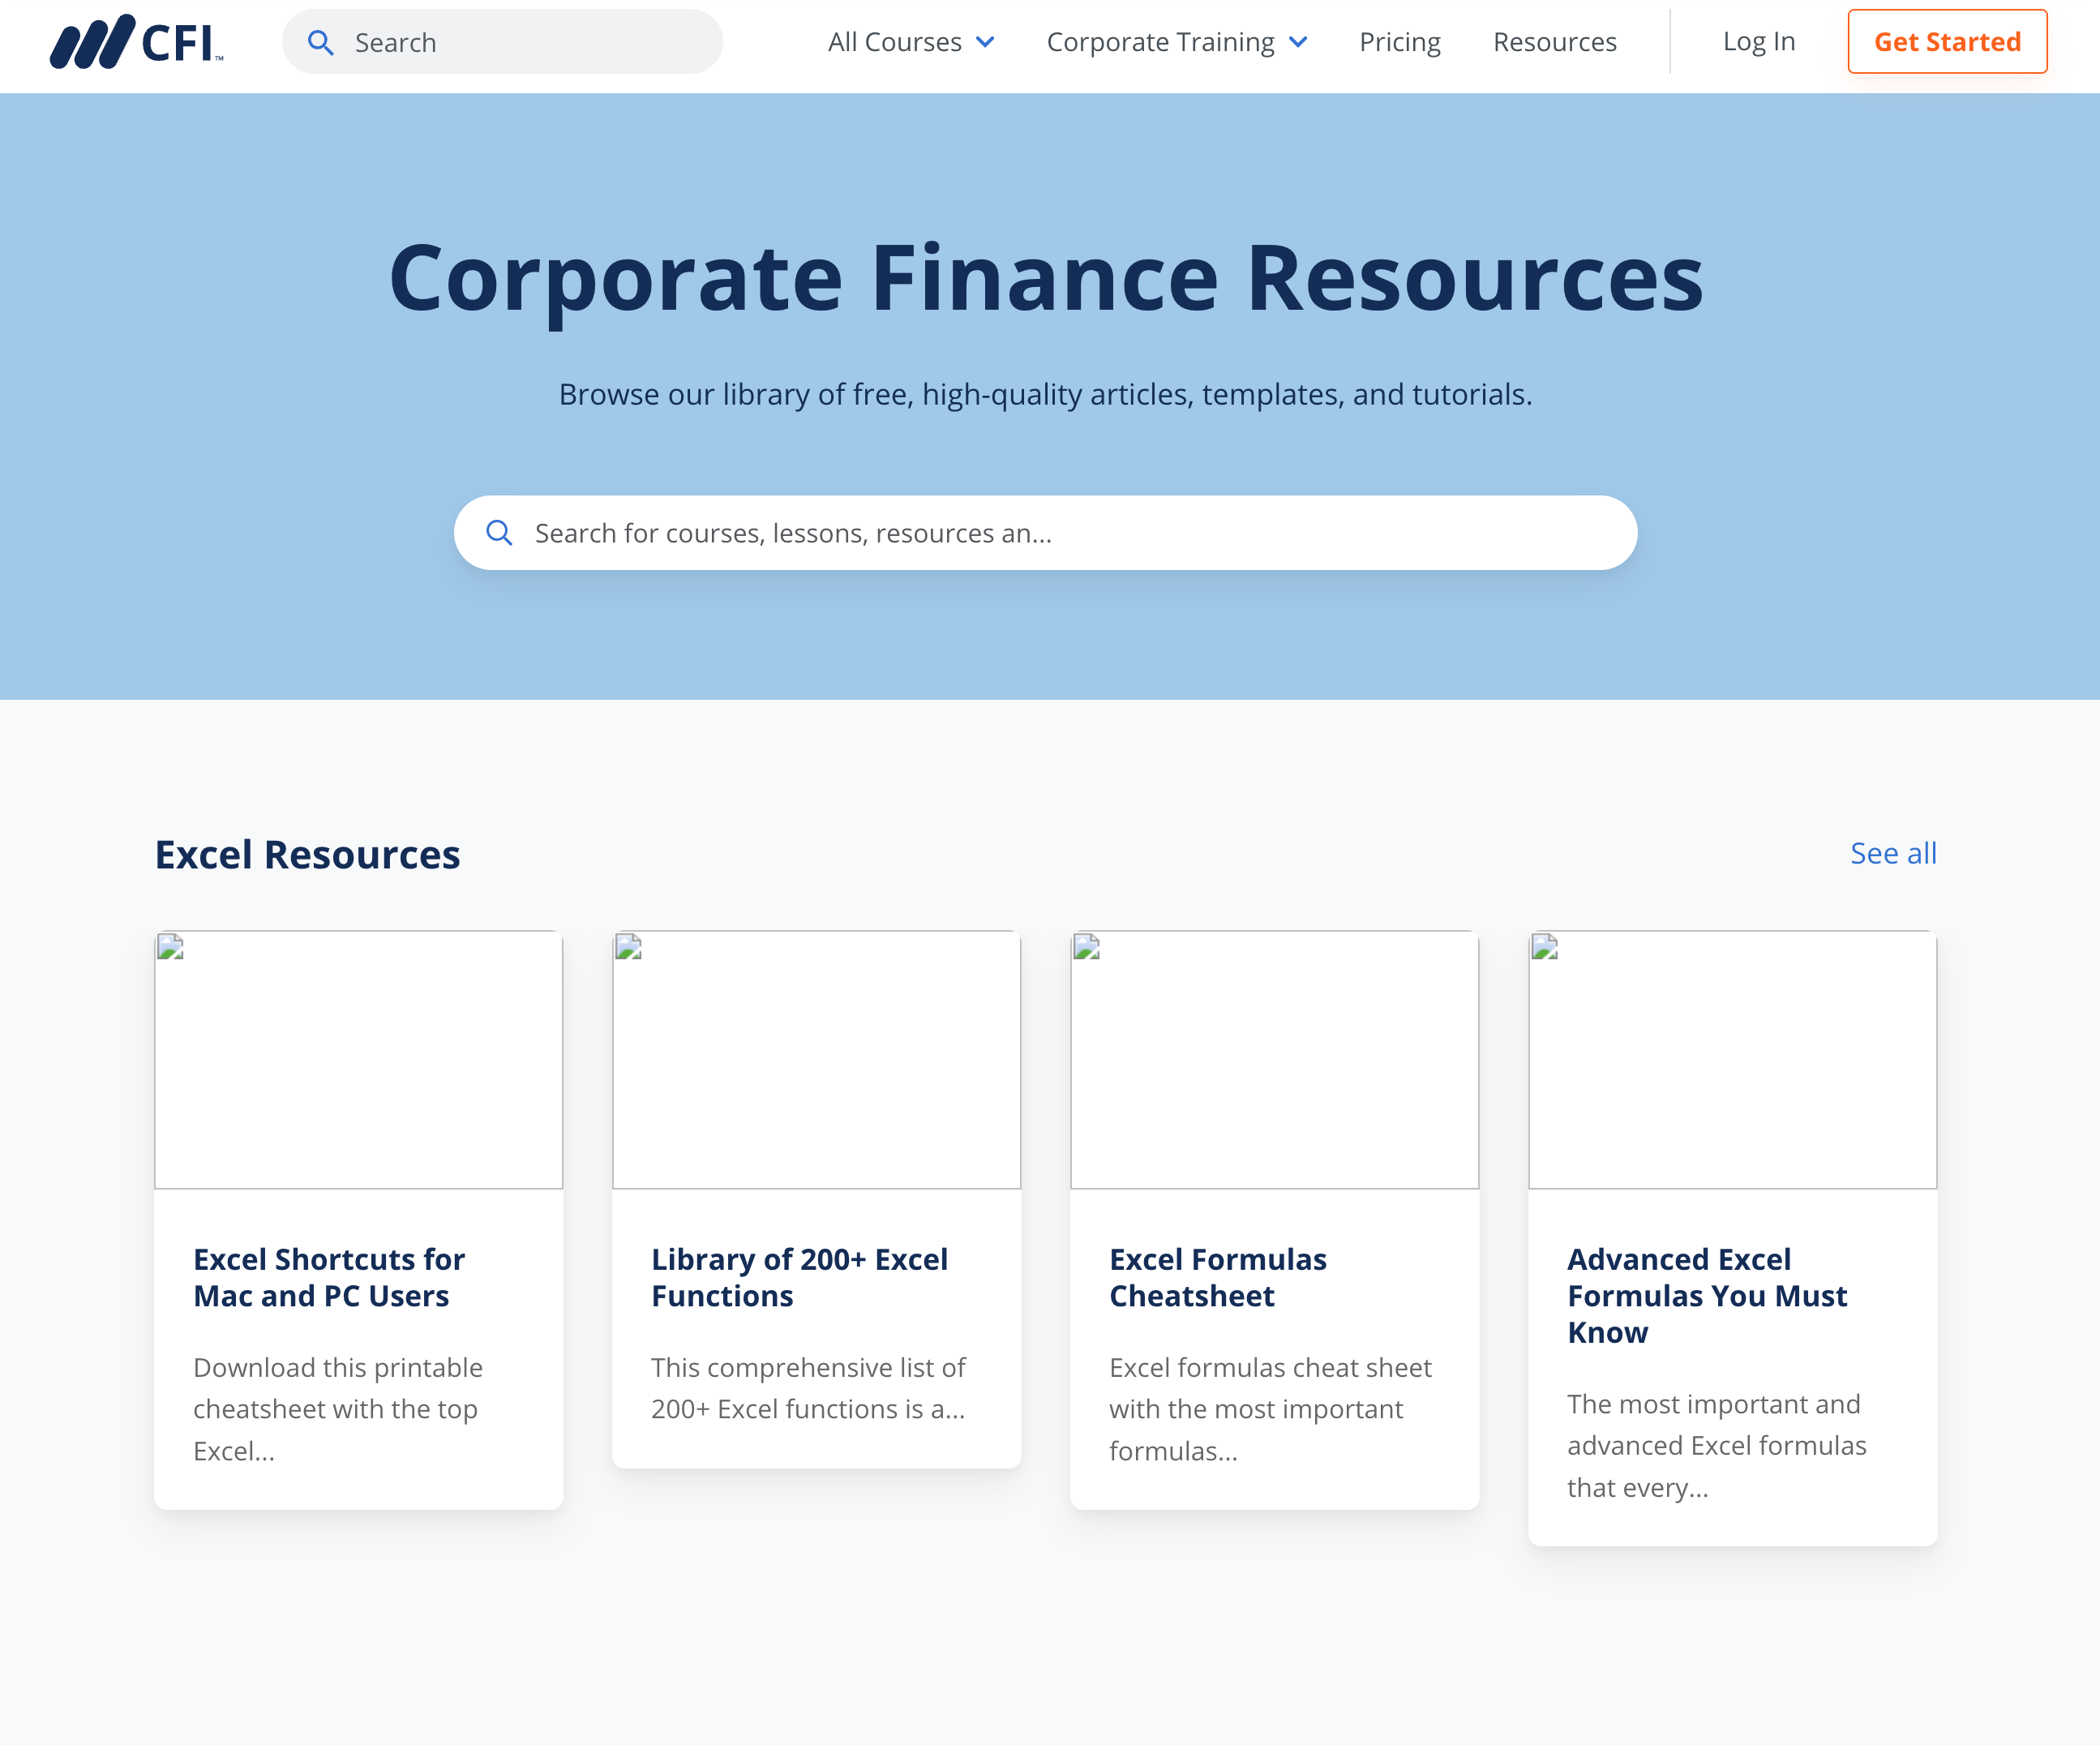Open Excel Shortcuts for Mac and PC
Screen dimensions: 2100x1745
pyautogui.click(x=330, y=1276)
